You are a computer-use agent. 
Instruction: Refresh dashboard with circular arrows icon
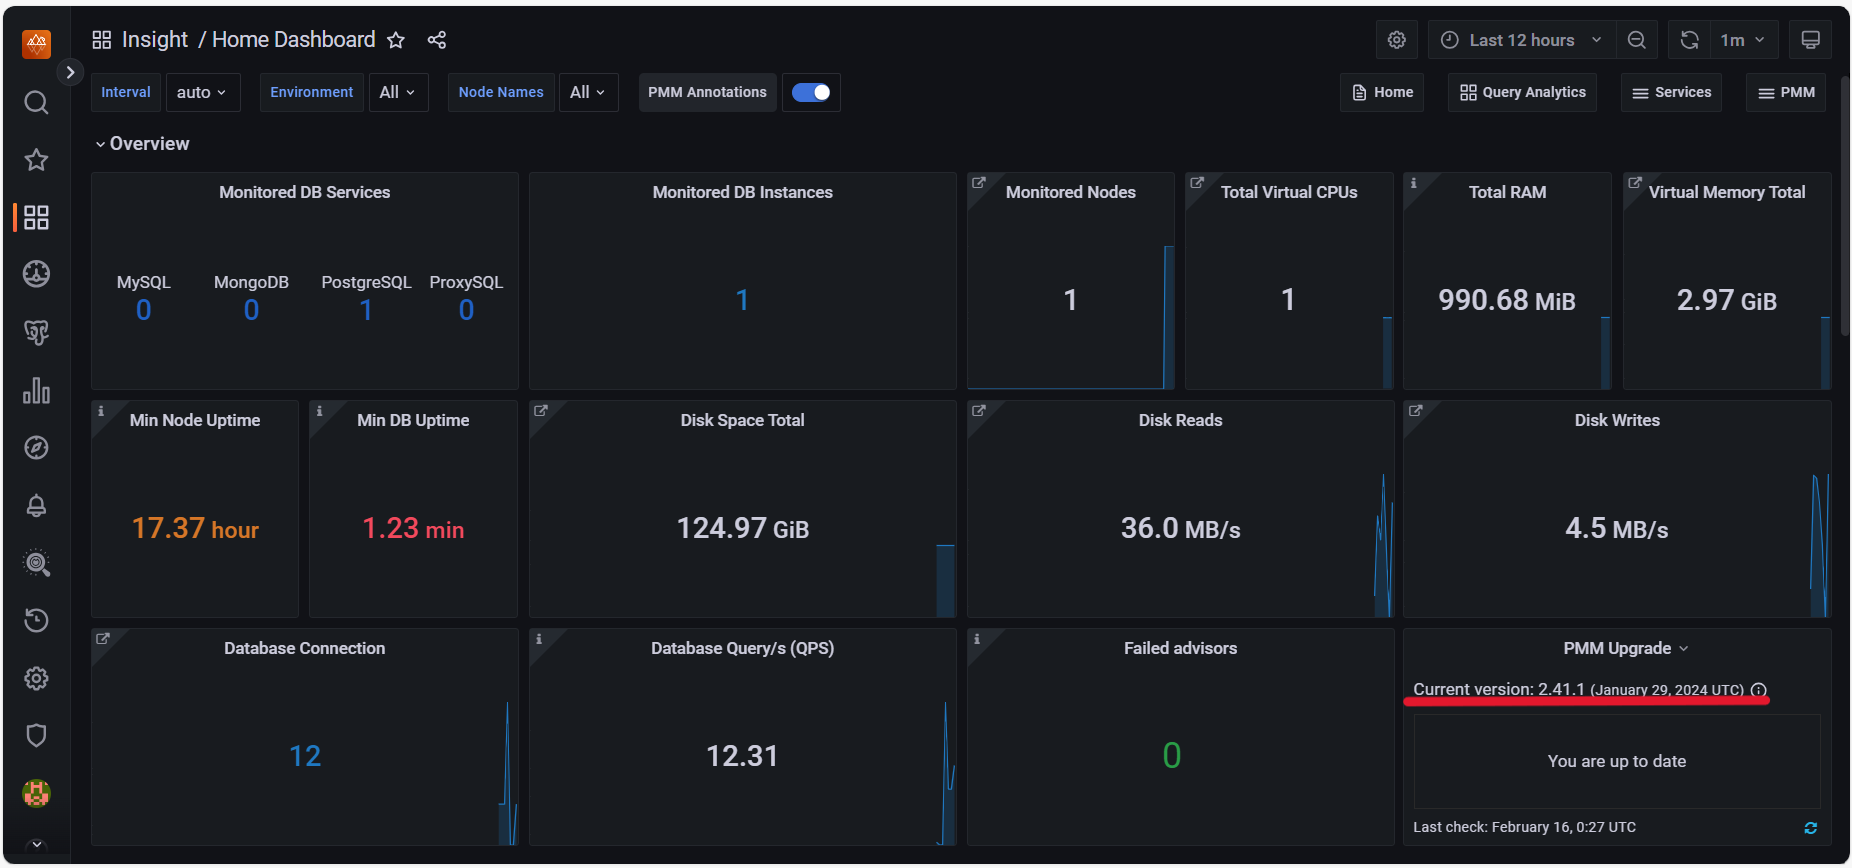click(1689, 40)
